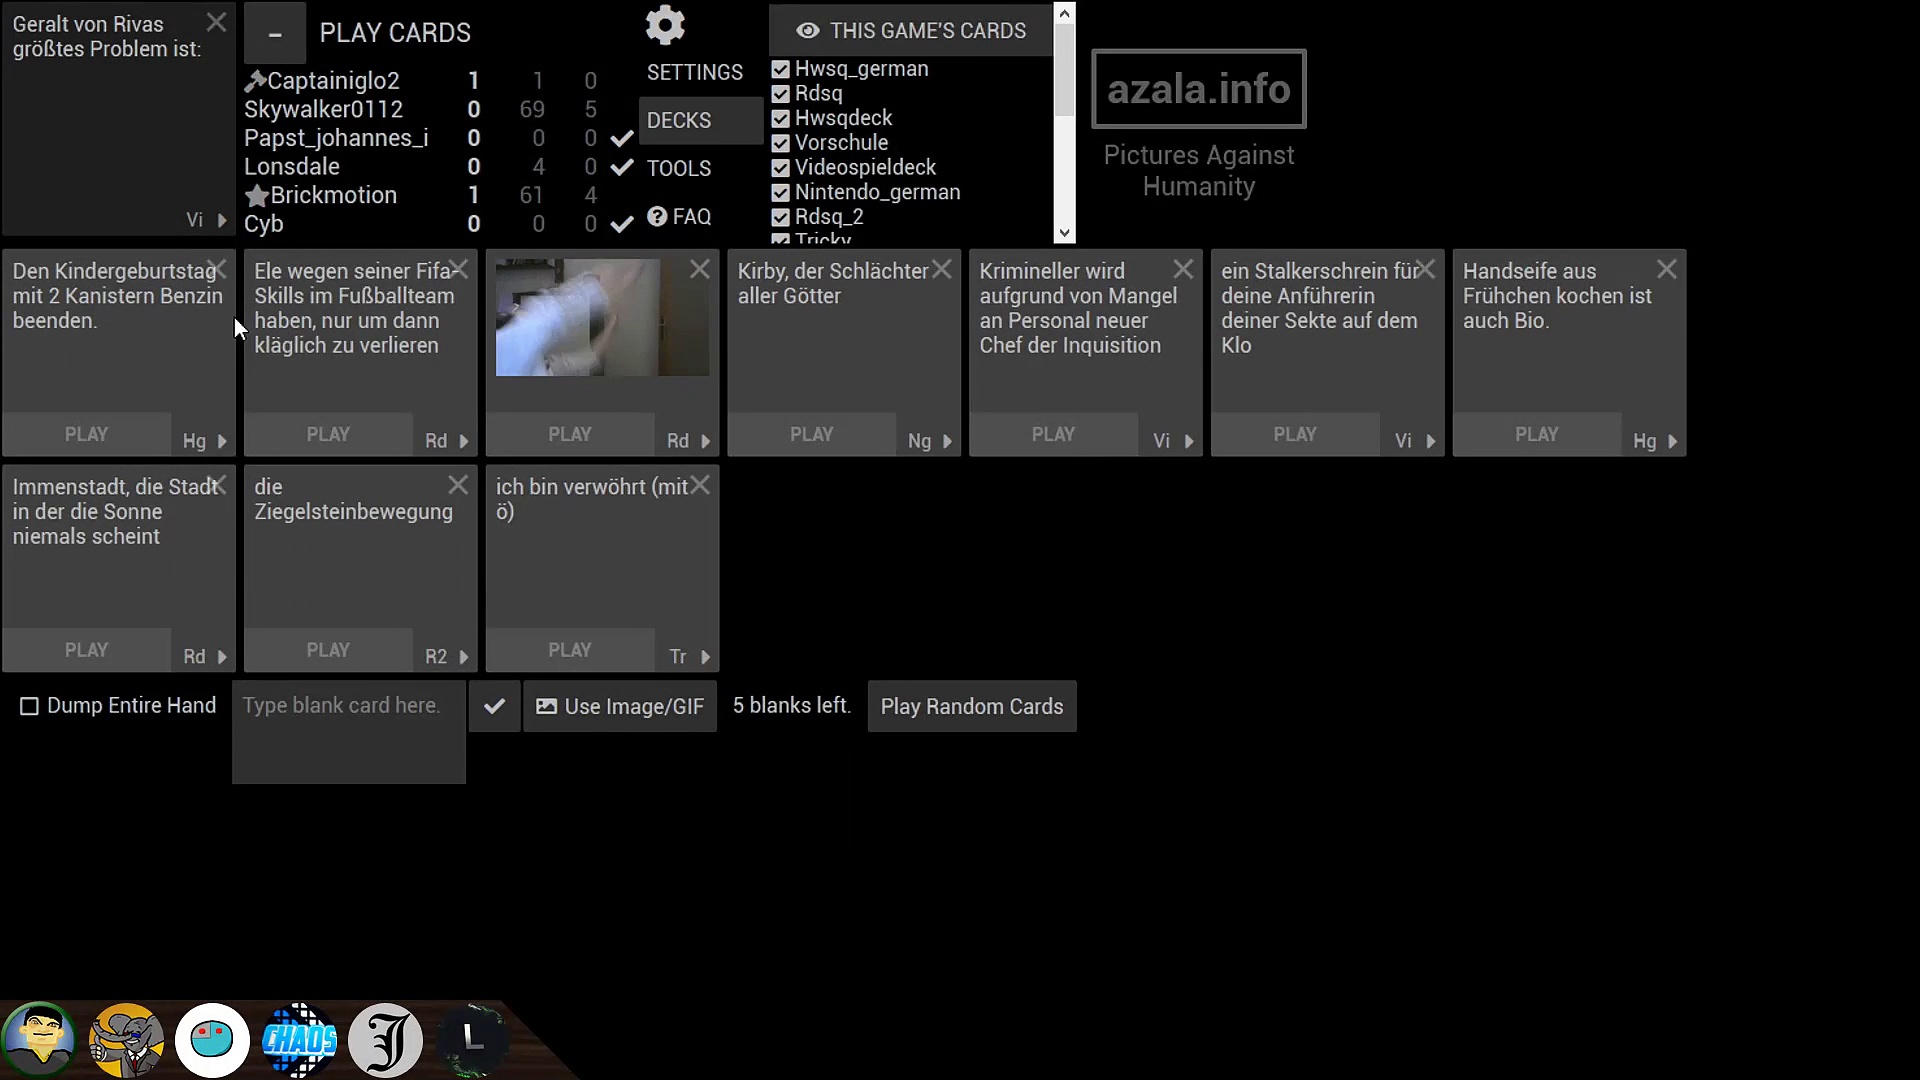Enable Dump Entire Hand checkbox
This screenshot has width=1920, height=1080.
pos(30,706)
